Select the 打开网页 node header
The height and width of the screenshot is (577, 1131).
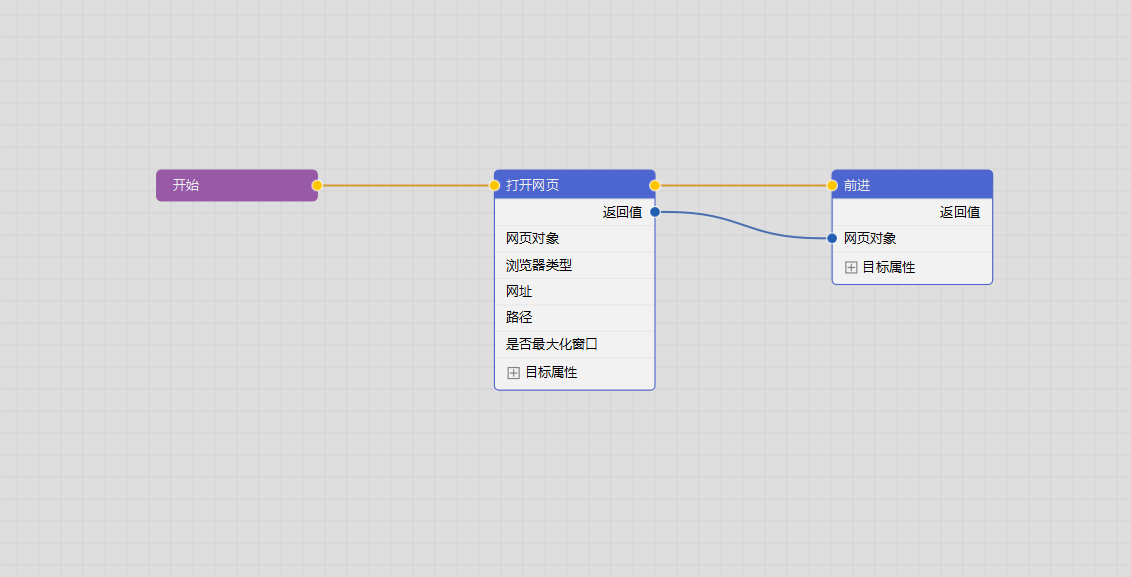click(574, 185)
